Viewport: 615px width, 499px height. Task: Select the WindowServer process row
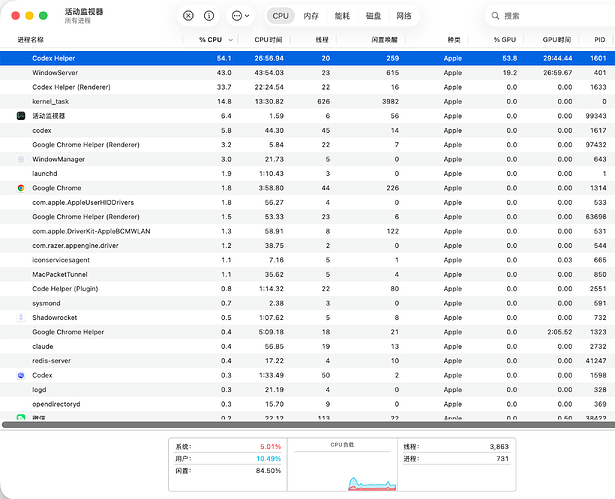coord(308,73)
